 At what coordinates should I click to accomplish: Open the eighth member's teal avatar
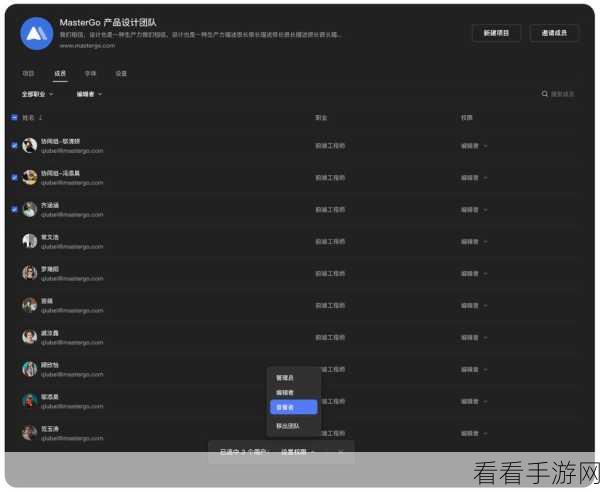[x=29, y=369]
